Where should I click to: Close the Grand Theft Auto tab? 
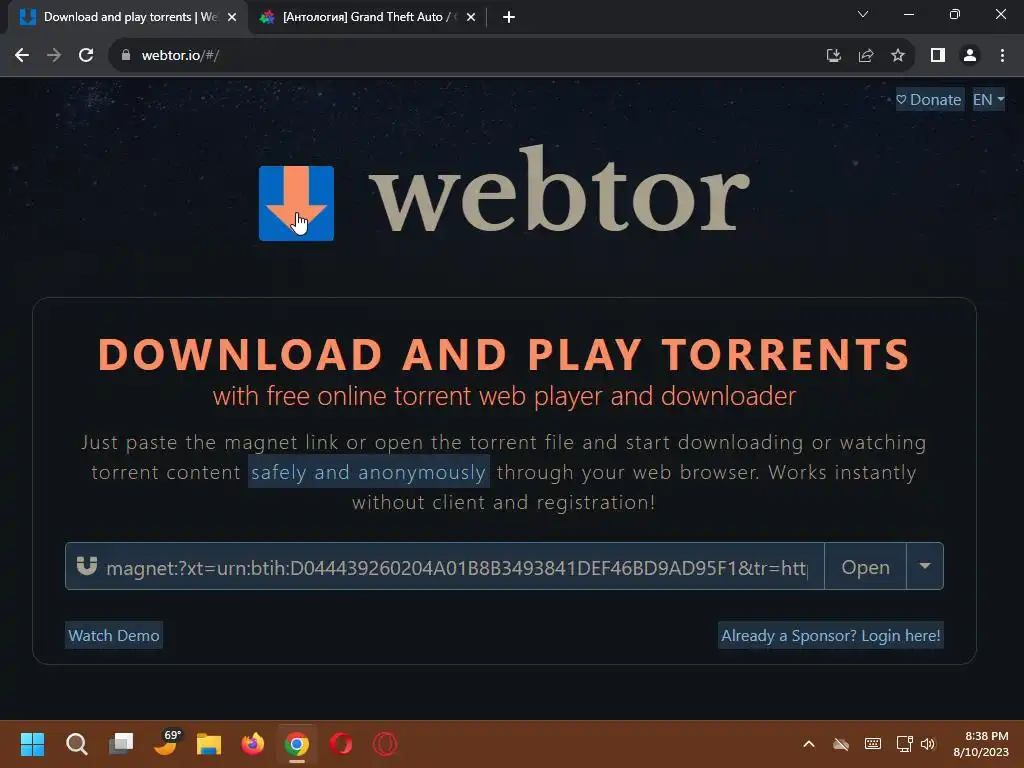(x=471, y=17)
